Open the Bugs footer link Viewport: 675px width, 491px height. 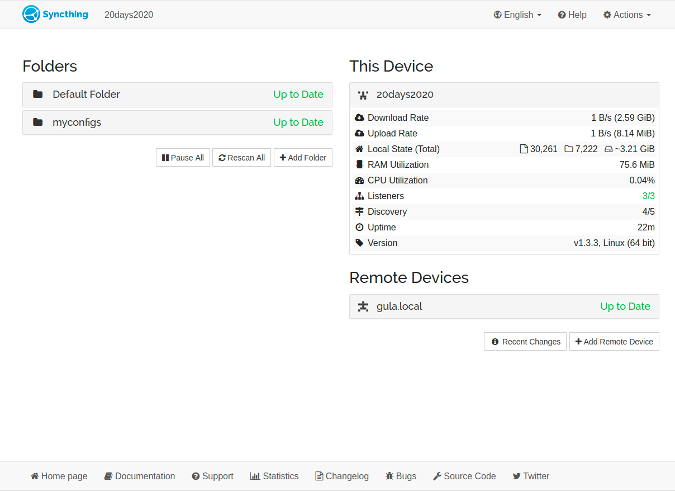[401, 476]
